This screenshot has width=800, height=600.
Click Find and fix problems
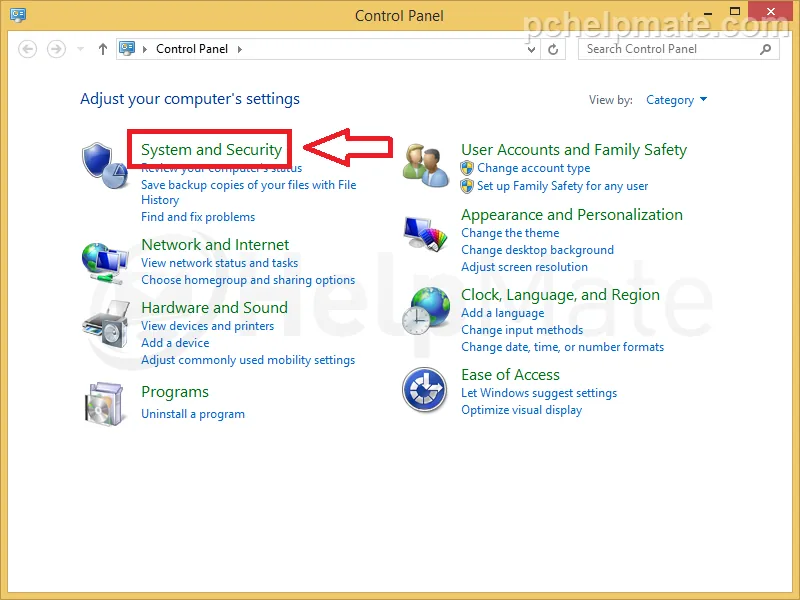tap(198, 217)
